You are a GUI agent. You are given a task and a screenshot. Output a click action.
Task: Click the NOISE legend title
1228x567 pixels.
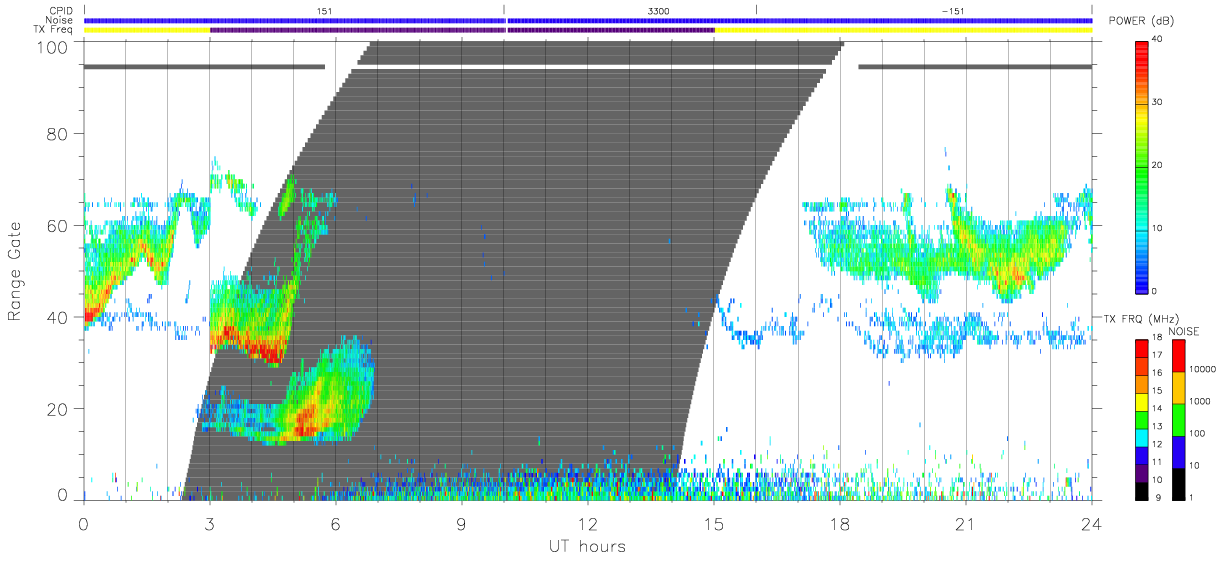point(1184,331)
